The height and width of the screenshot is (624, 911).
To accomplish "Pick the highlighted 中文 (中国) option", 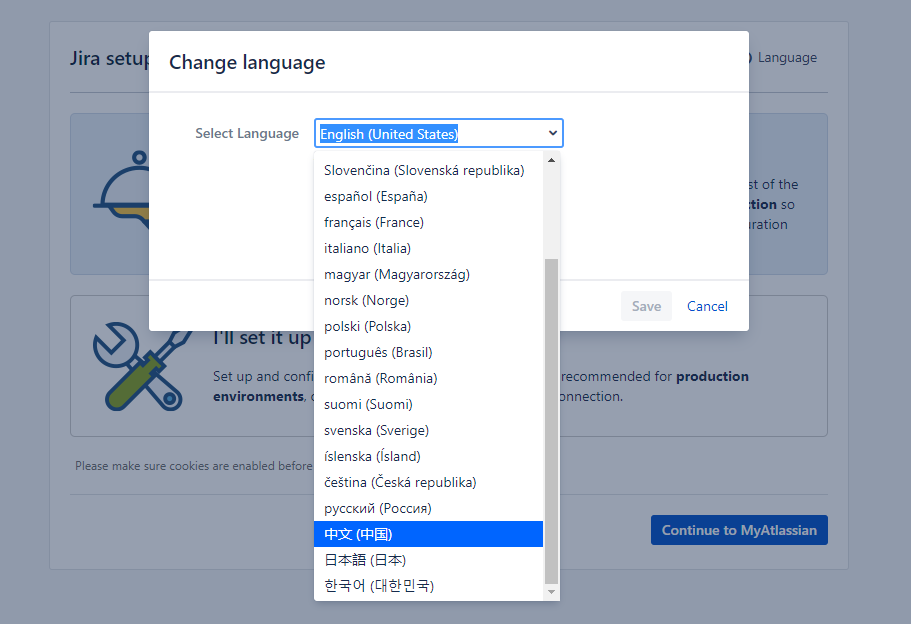I will [428, 534].
